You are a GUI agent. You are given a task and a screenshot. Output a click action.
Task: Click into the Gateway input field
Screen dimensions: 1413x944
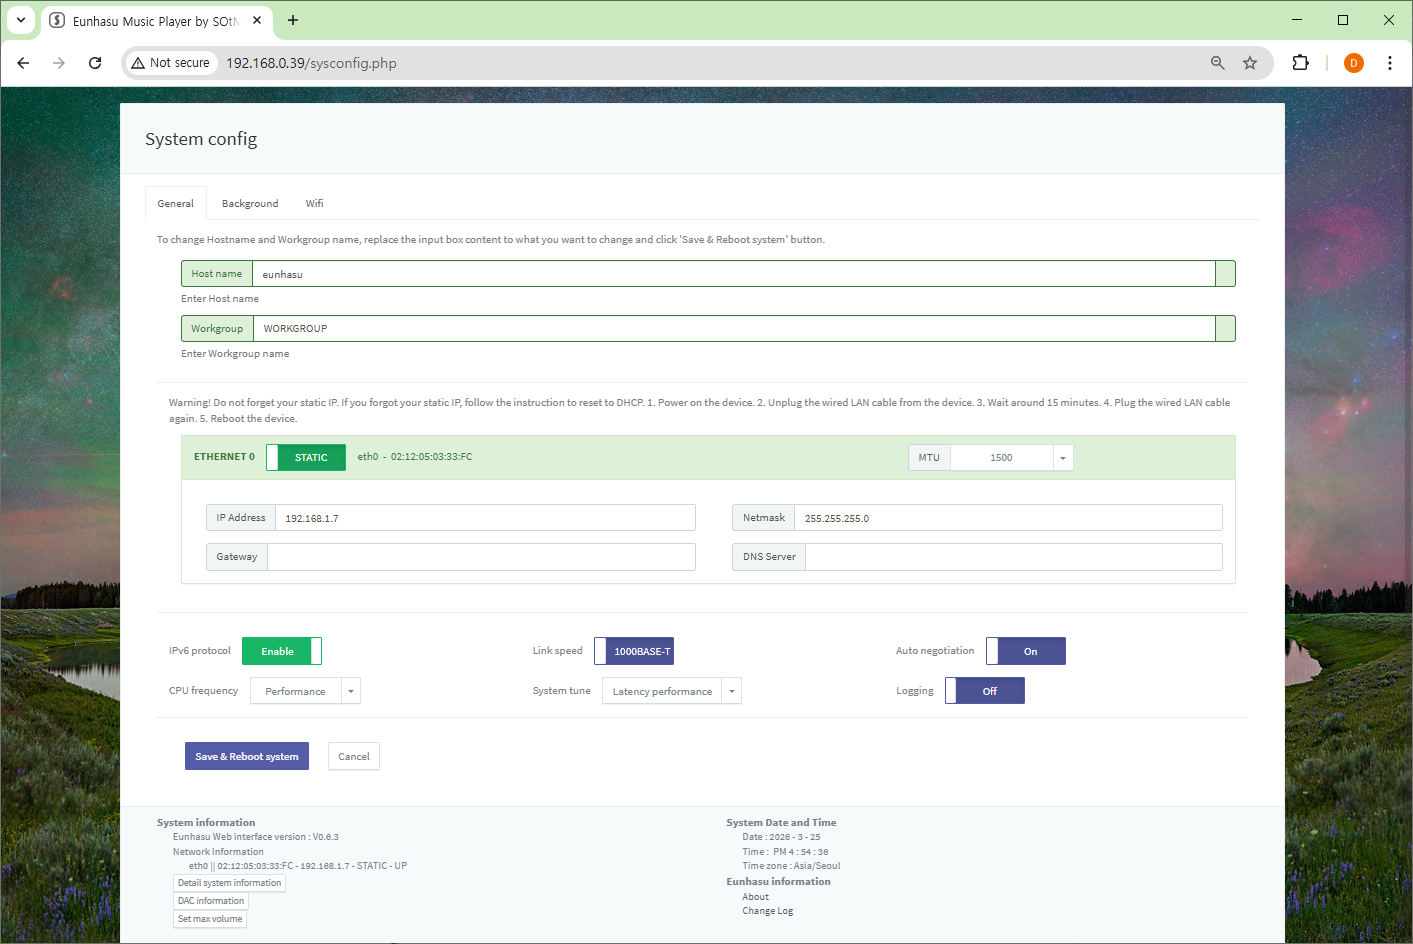[x=480, y=557]
